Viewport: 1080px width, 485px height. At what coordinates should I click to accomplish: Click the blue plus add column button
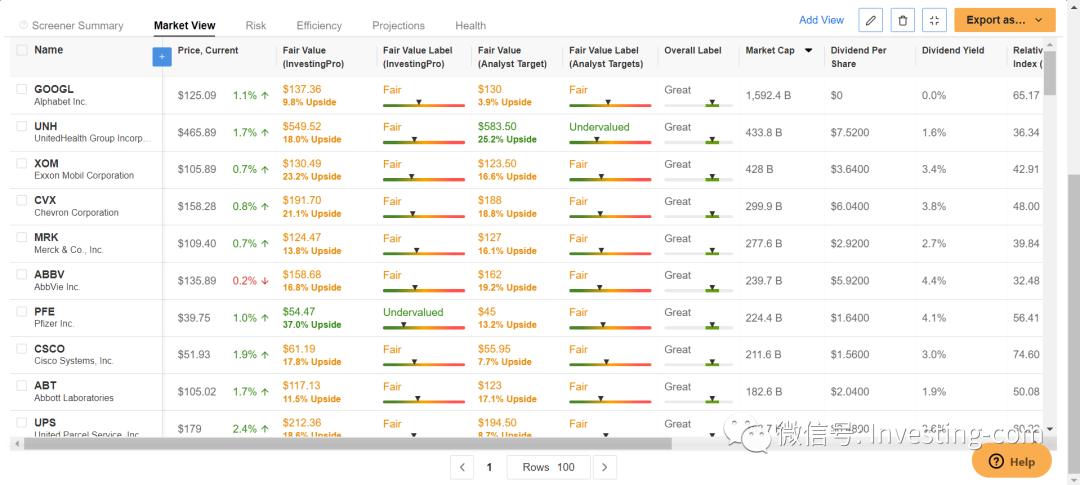coord(162,57)
